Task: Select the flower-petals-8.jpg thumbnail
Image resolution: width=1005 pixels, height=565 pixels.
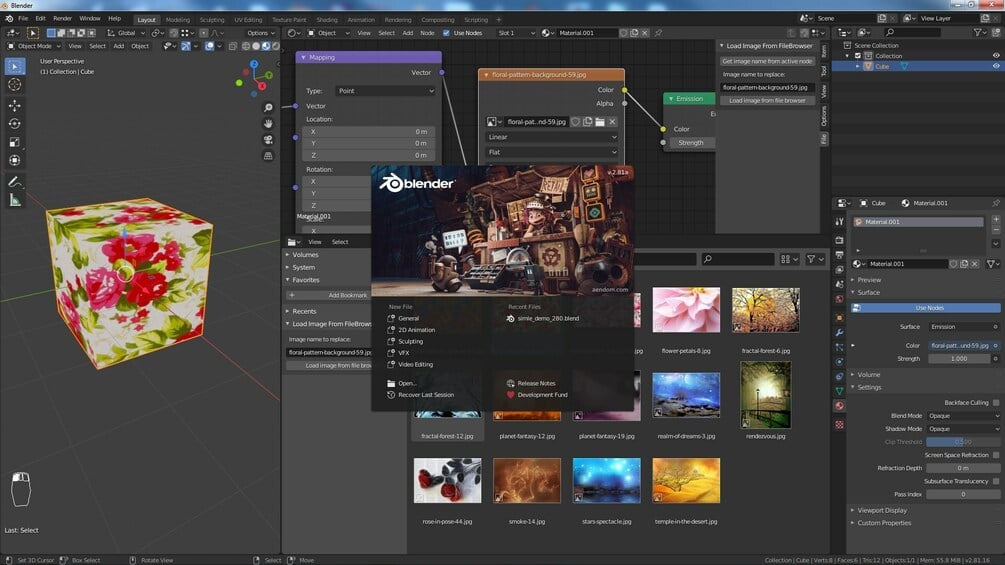Action: (686, 310)
